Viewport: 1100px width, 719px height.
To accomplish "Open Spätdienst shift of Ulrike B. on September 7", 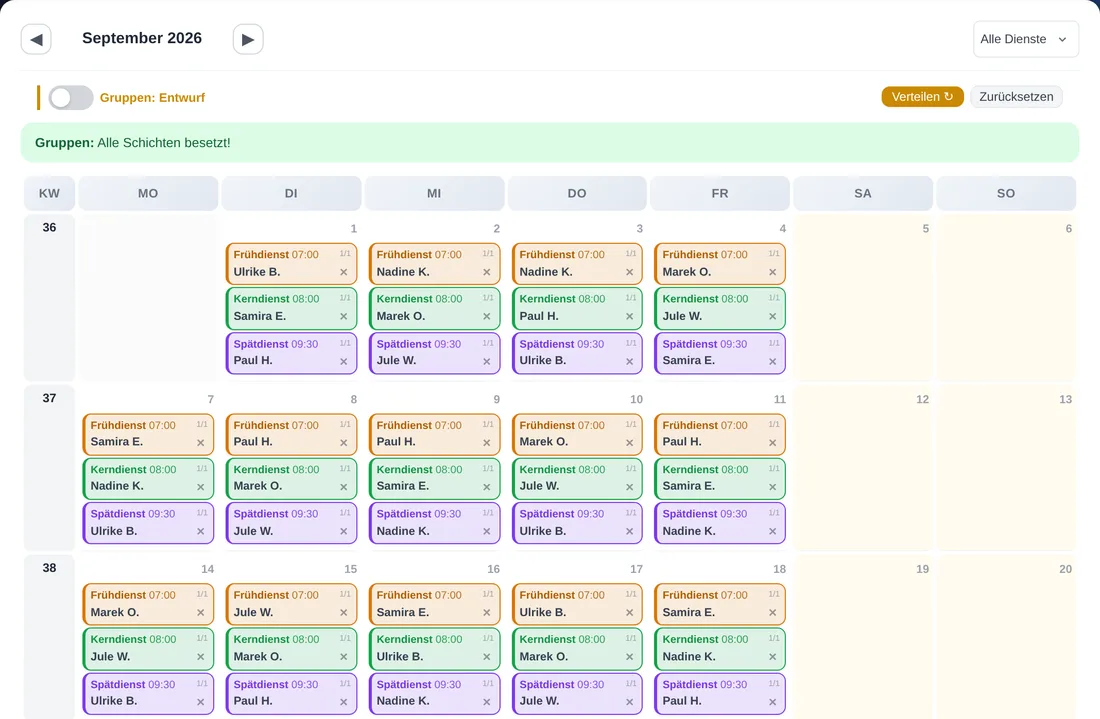I will tap(148, 523).
